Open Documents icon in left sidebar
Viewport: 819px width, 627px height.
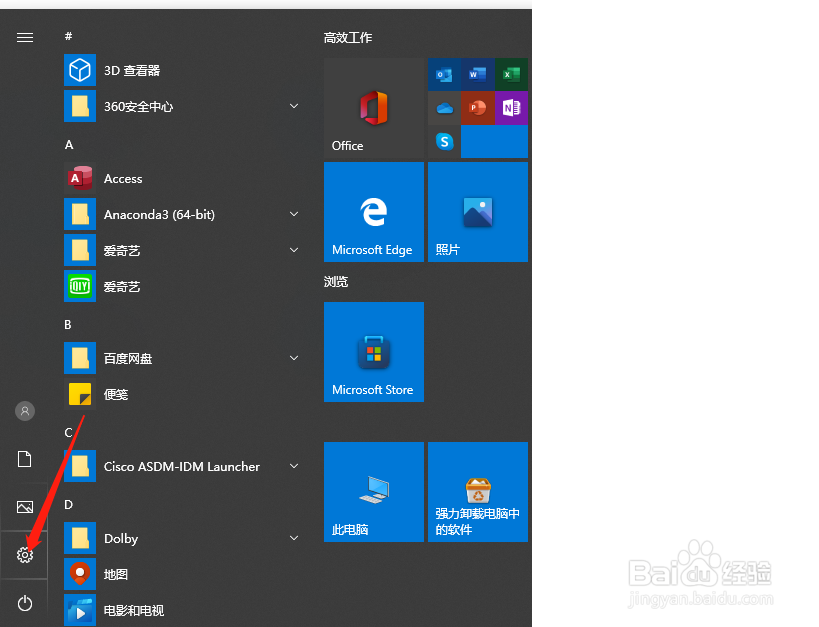coord(25,459)
